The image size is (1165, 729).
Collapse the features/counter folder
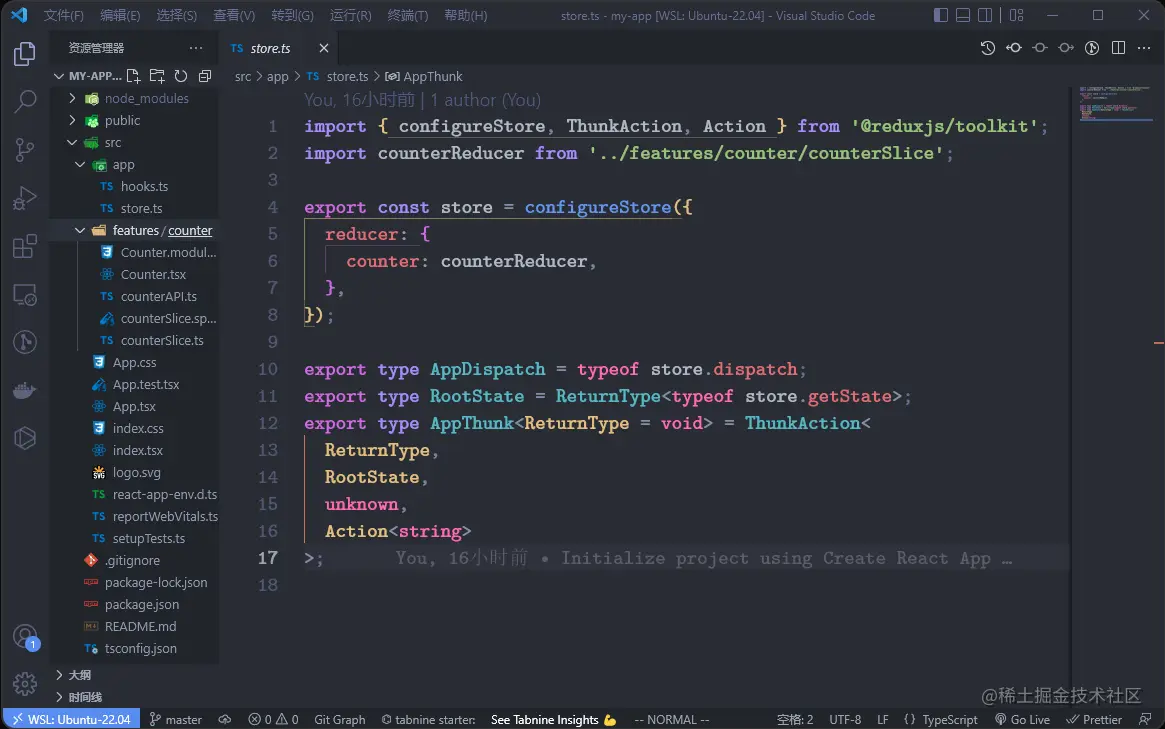click(x=134, y=230)
